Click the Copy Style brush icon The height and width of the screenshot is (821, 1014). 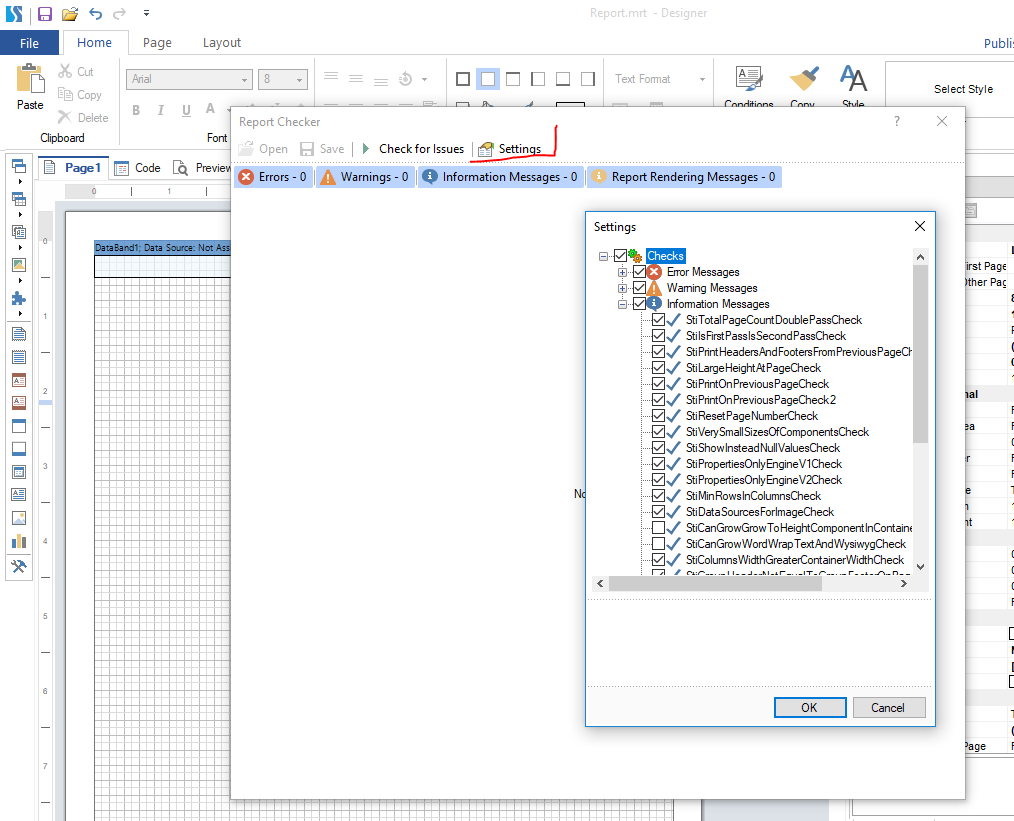point(804,79)
